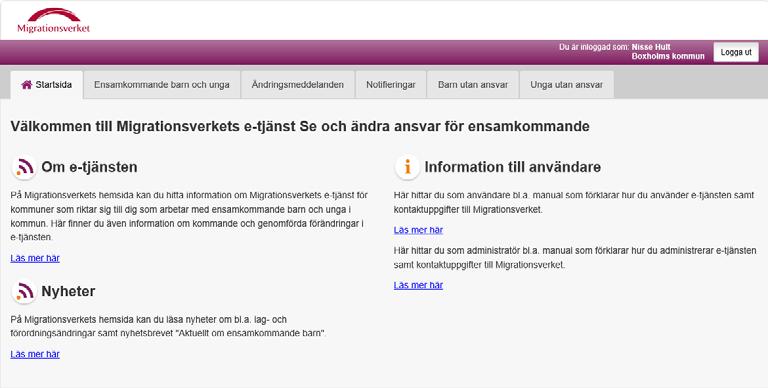
Task: Open the Ändringsmeddelanden tab
Action: tap(298, 85)
